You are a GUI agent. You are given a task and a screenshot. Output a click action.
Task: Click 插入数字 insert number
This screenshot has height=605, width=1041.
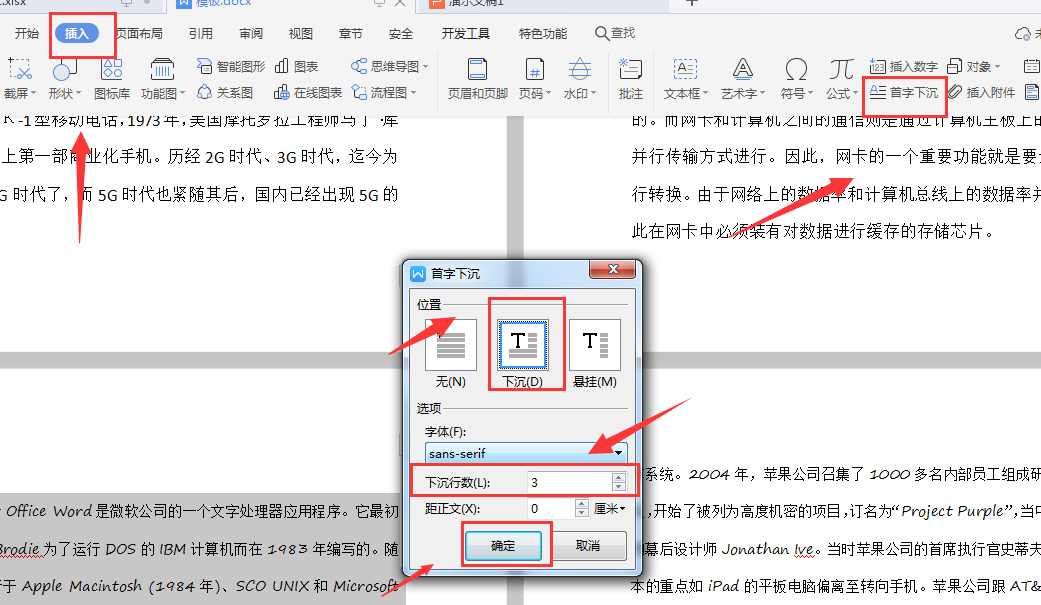pos(904,66)
